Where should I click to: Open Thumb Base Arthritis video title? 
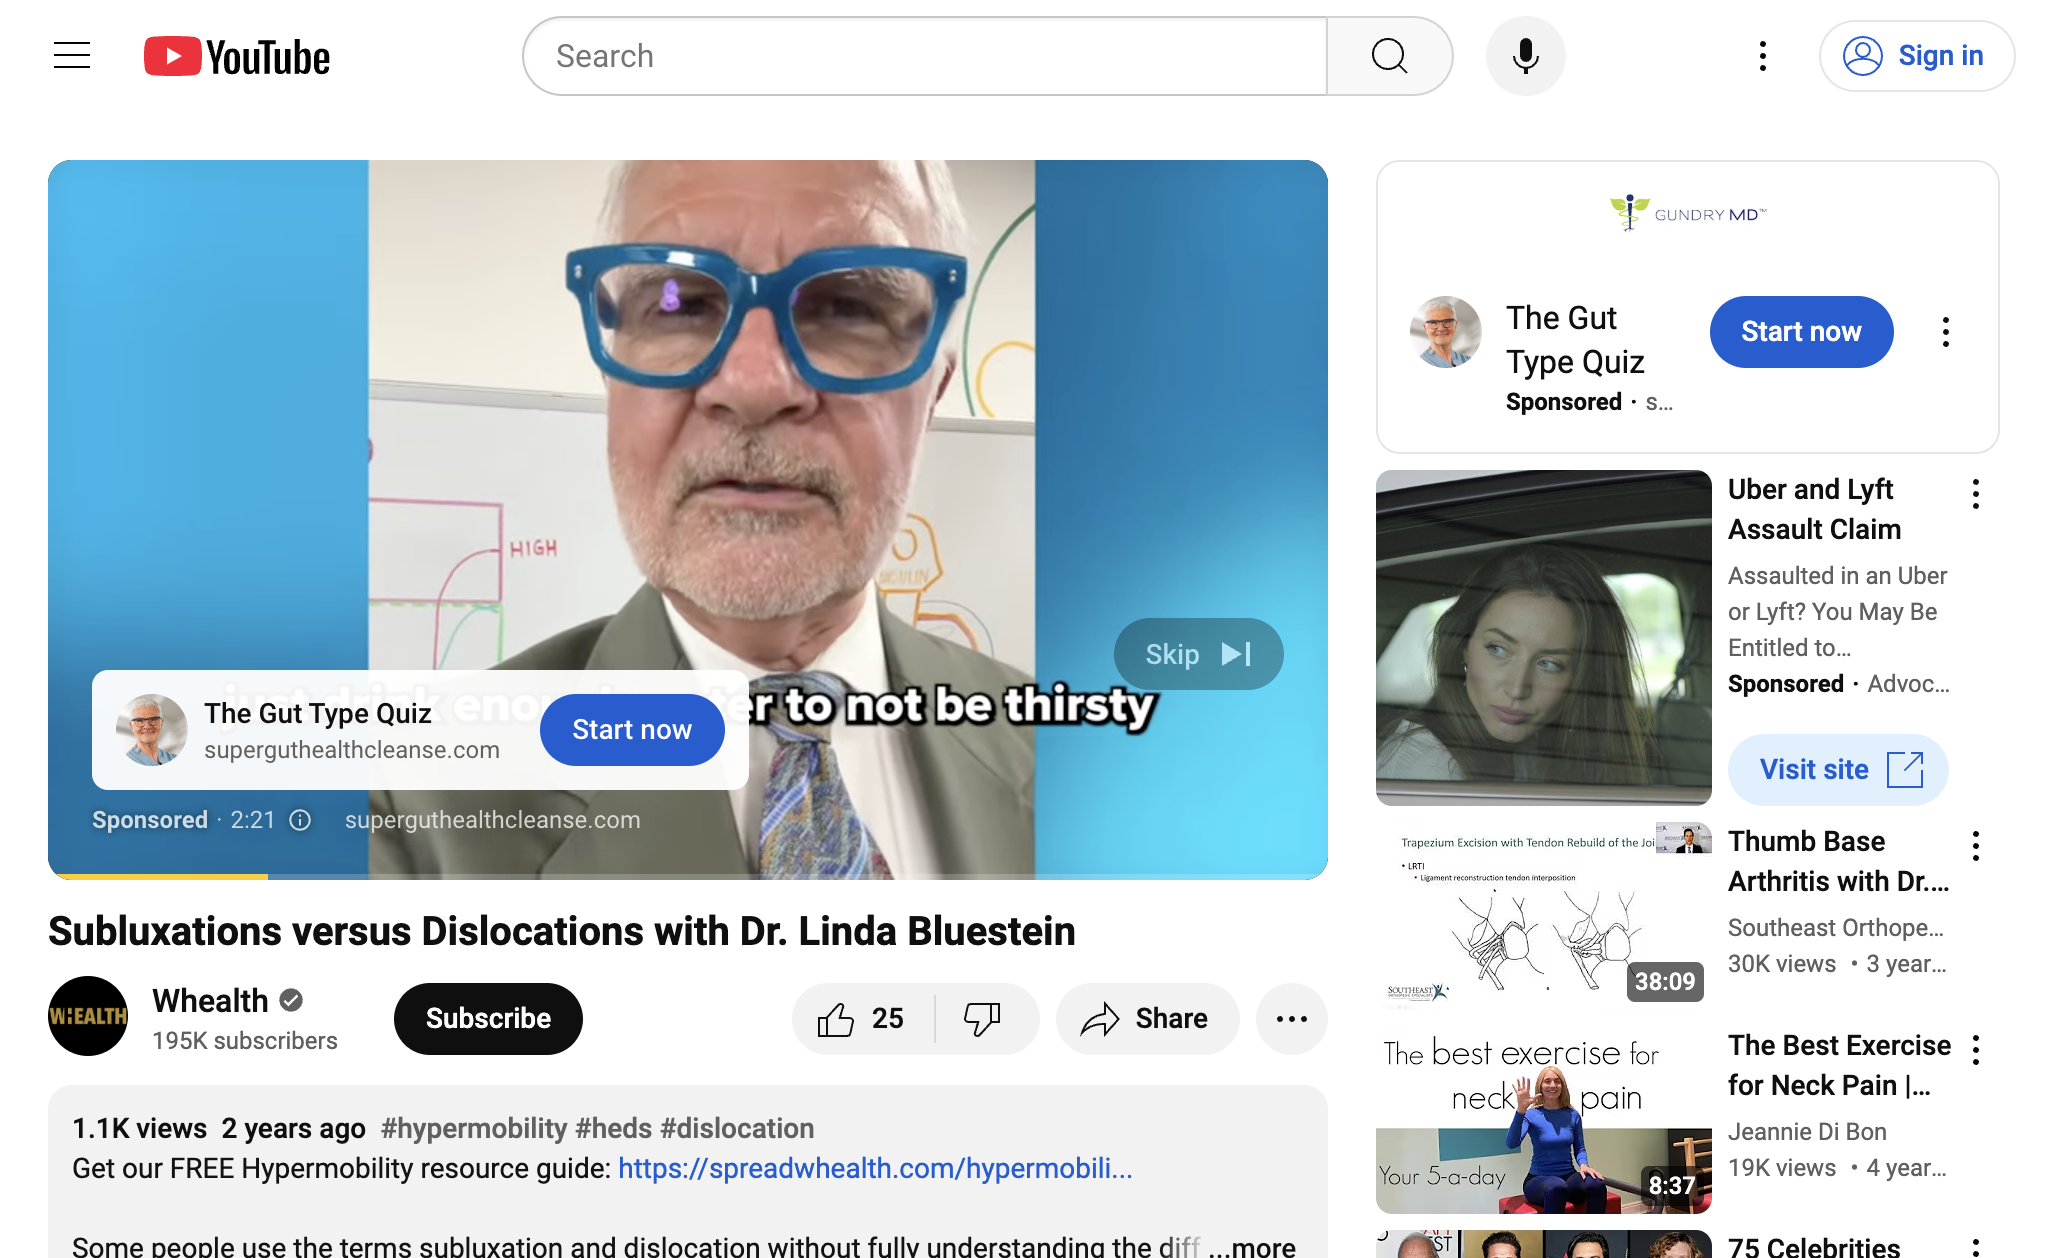click(x=1838, y=861)
